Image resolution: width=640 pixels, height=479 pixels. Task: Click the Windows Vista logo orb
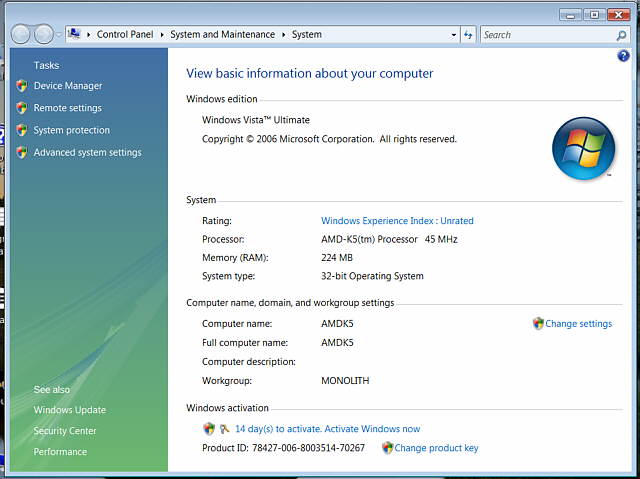point(584,149)
